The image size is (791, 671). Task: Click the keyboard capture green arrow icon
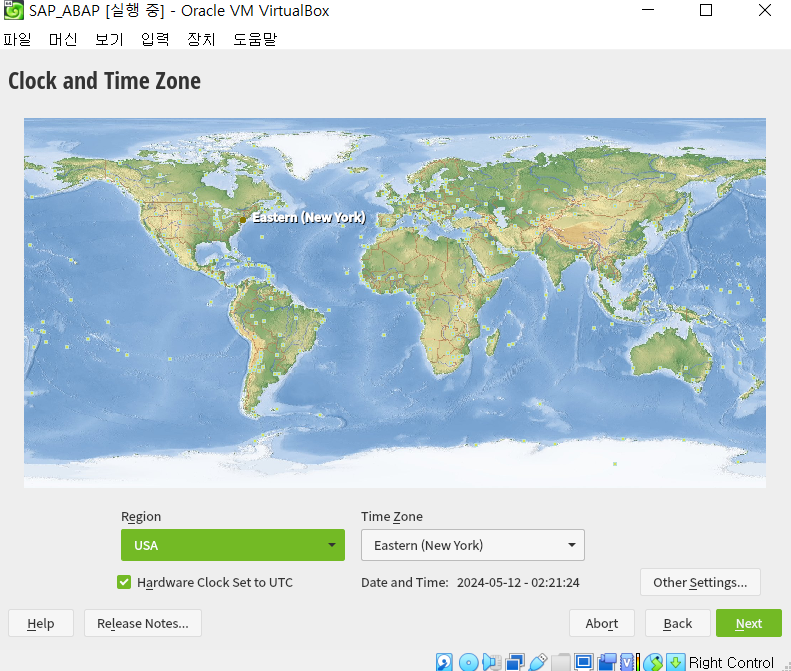pos(676,662)
